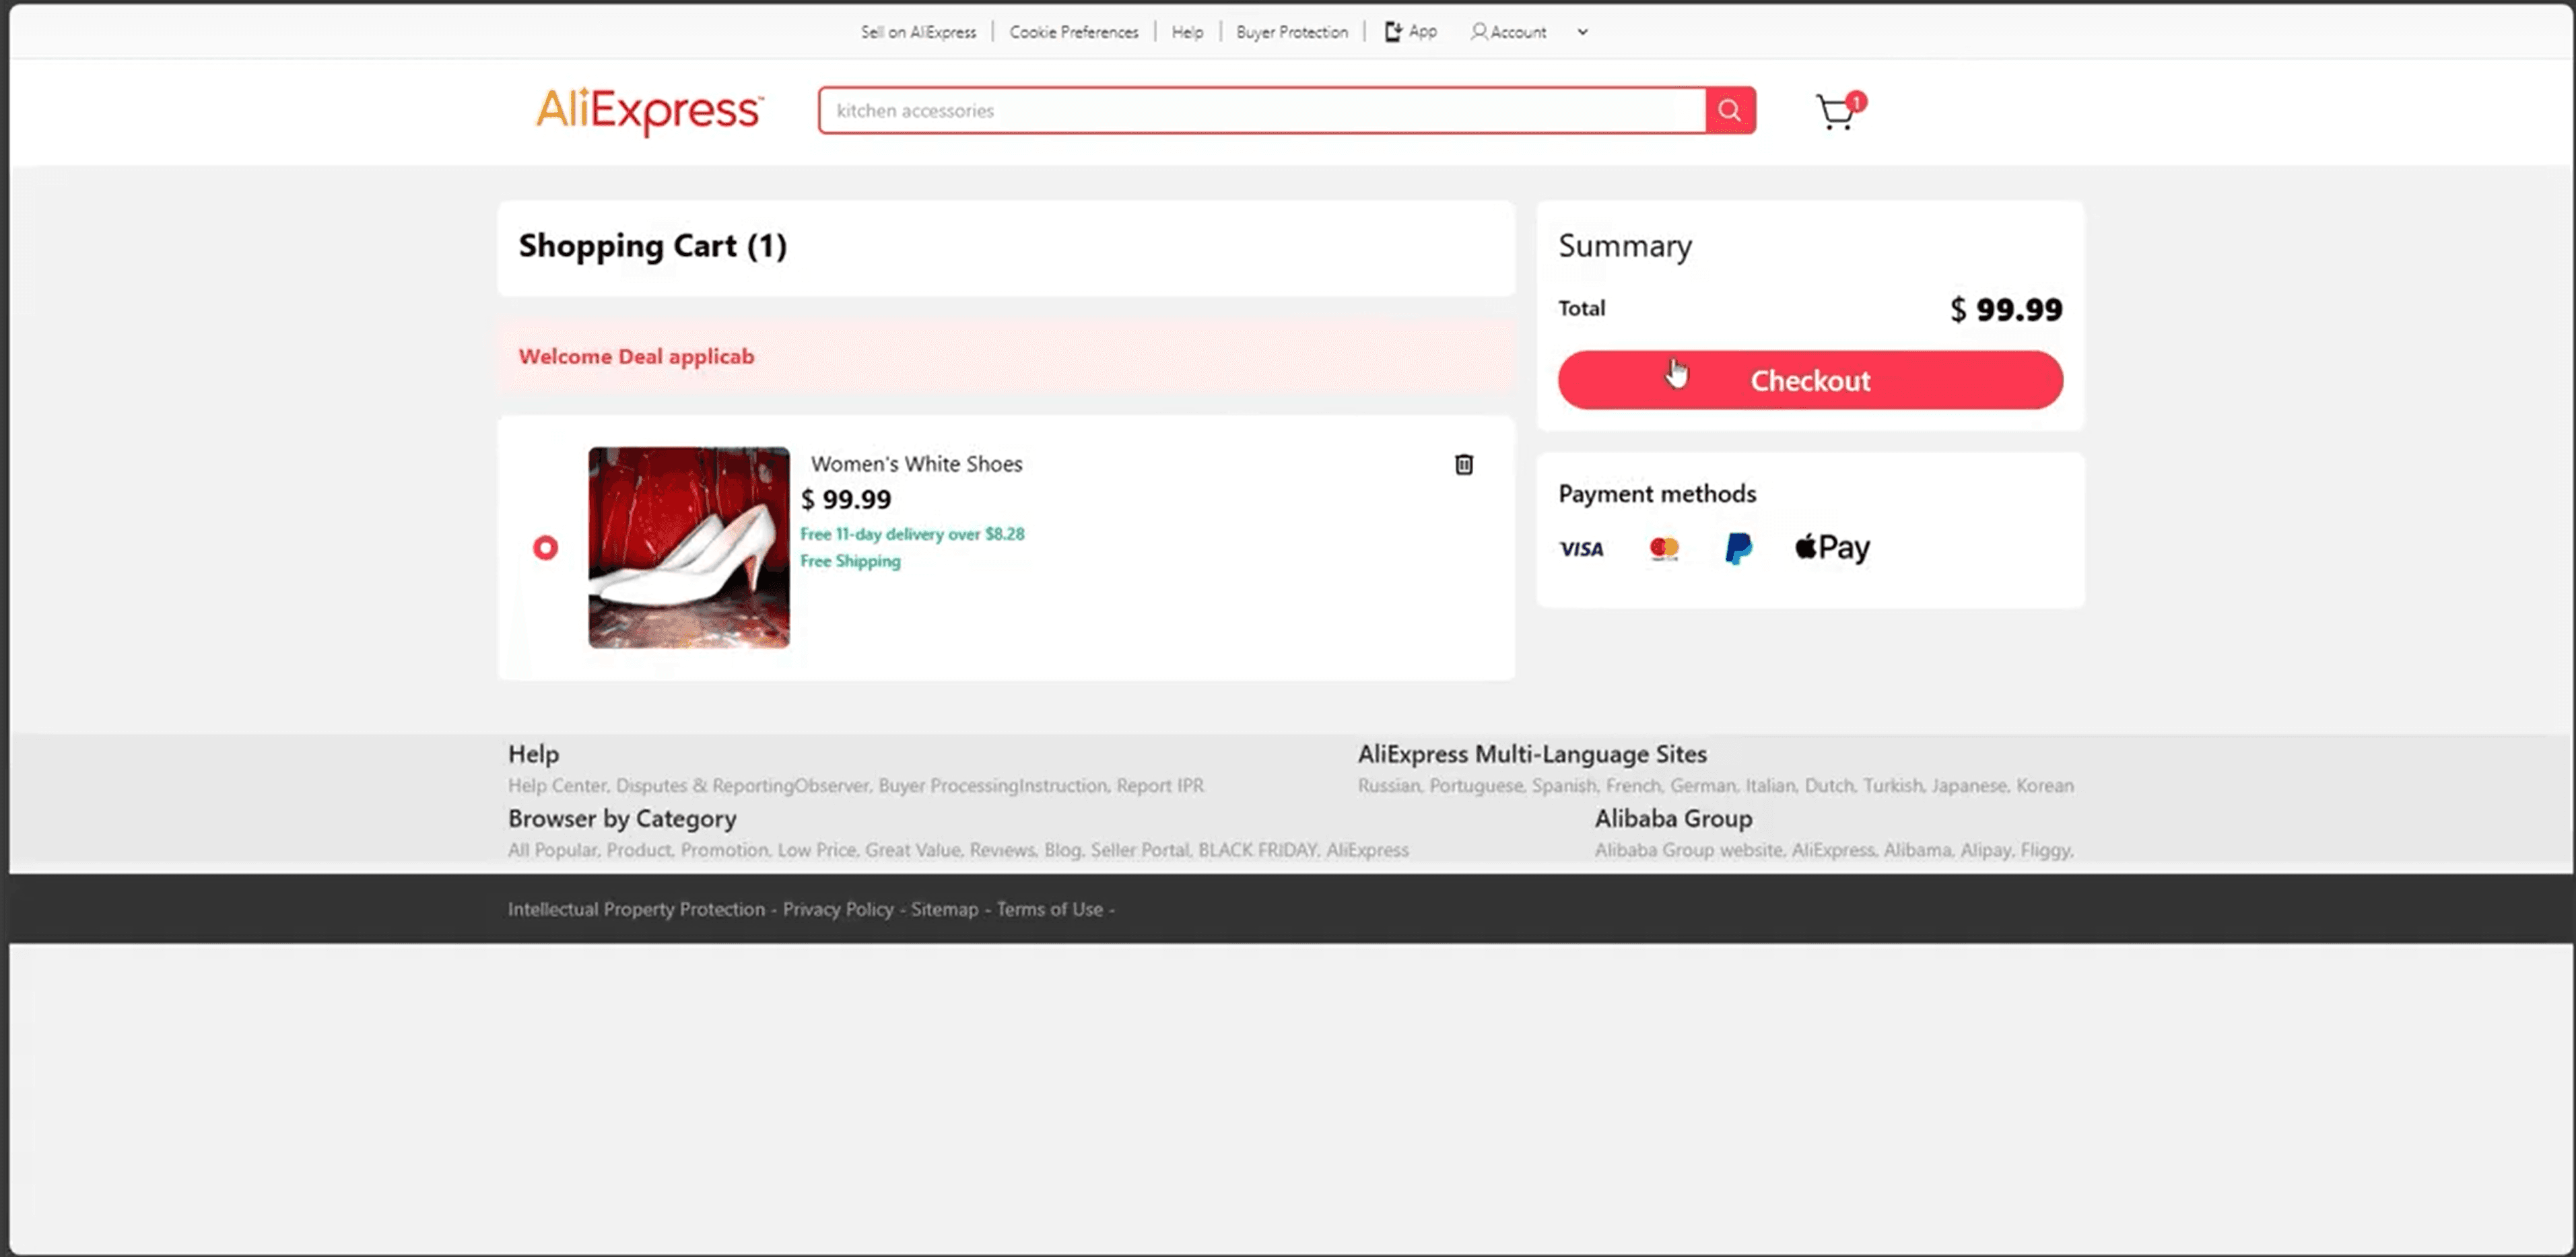Open Sell on AliExpress menu item
Viewport: 2576px width, 1257px height.
(x=918, y=32)
